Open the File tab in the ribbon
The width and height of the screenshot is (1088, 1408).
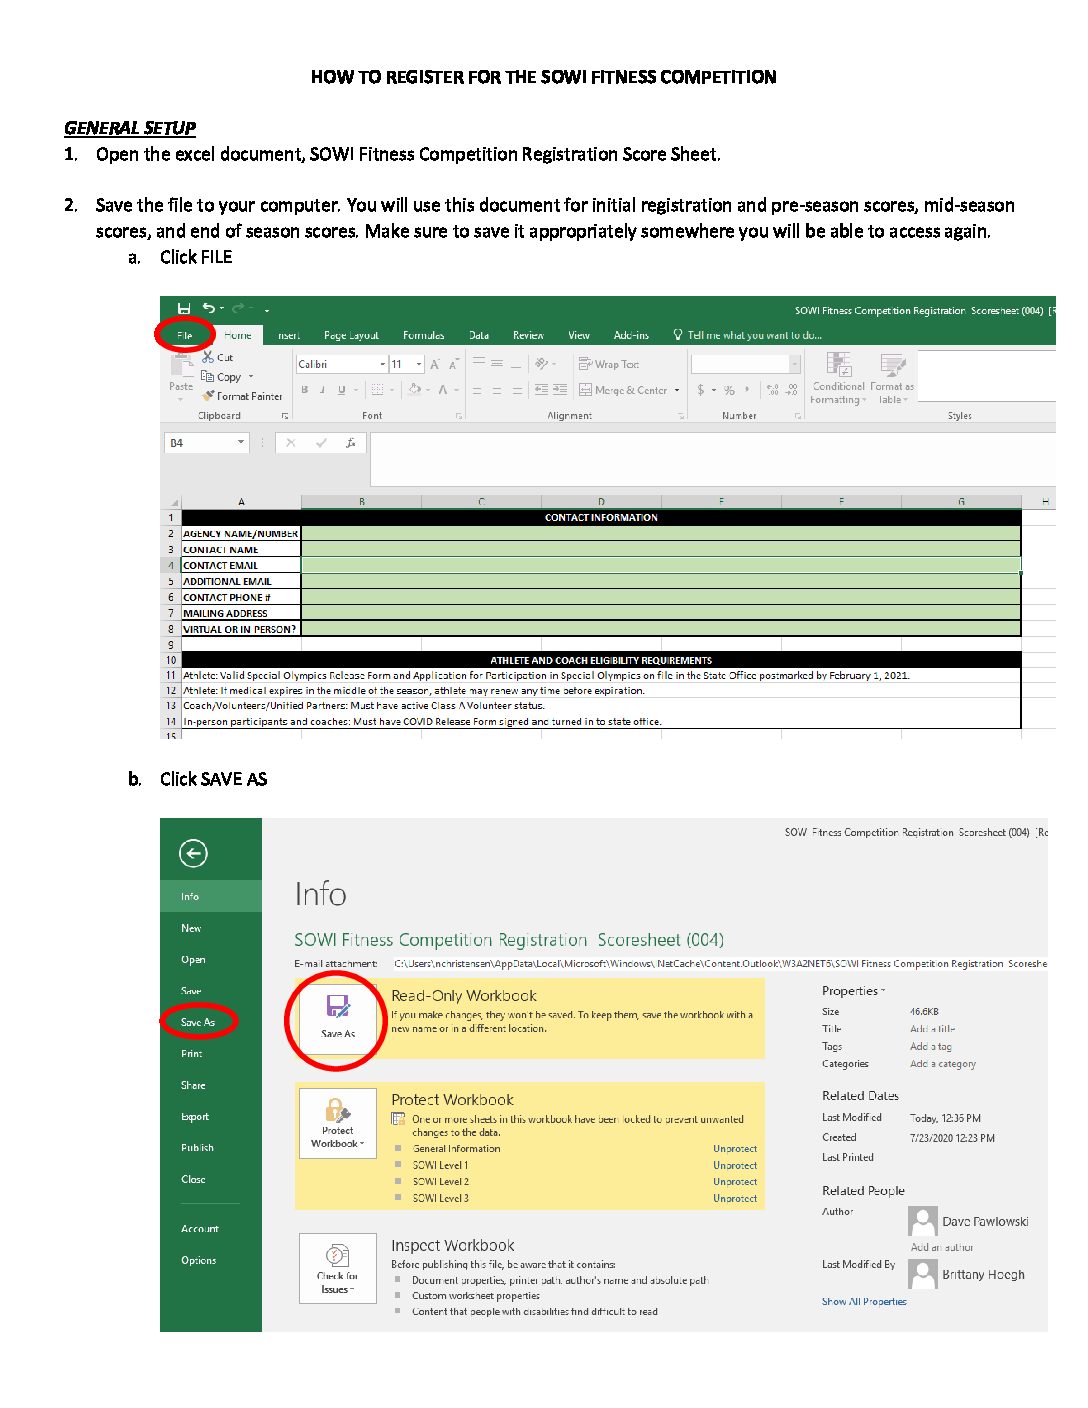185,335
